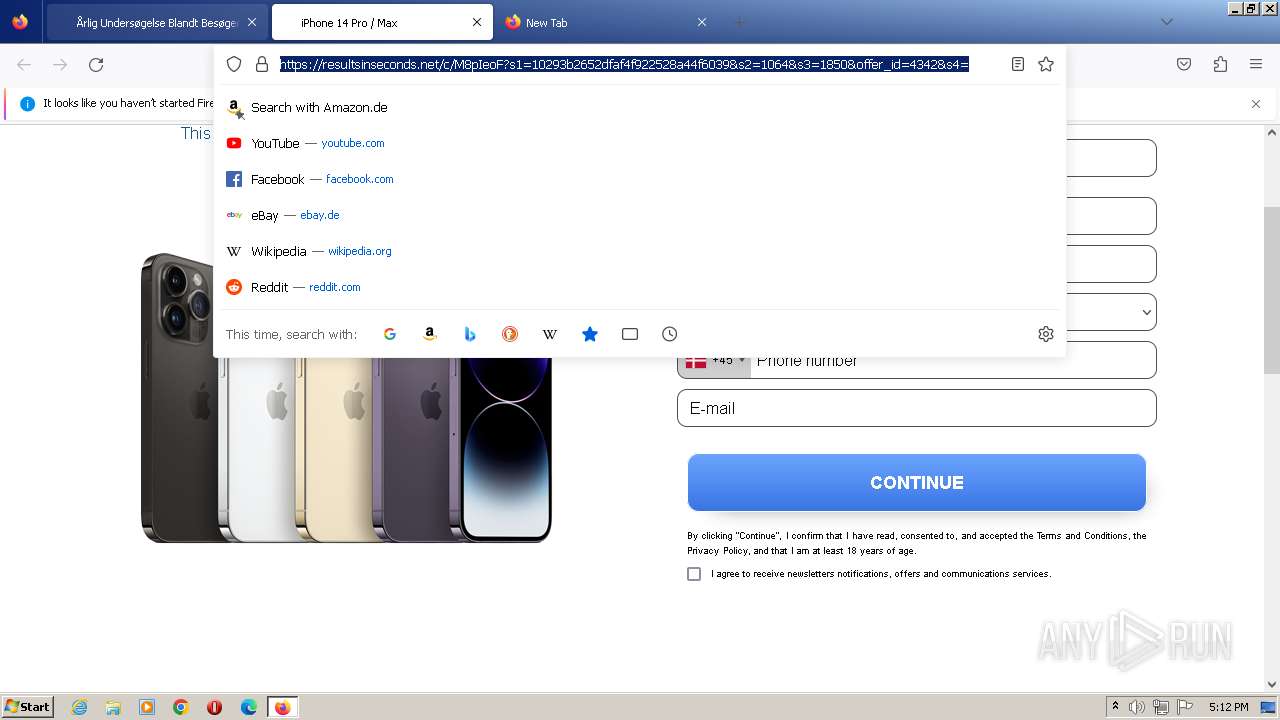
Task: Reload the current page
Action: tap(96, 65)
